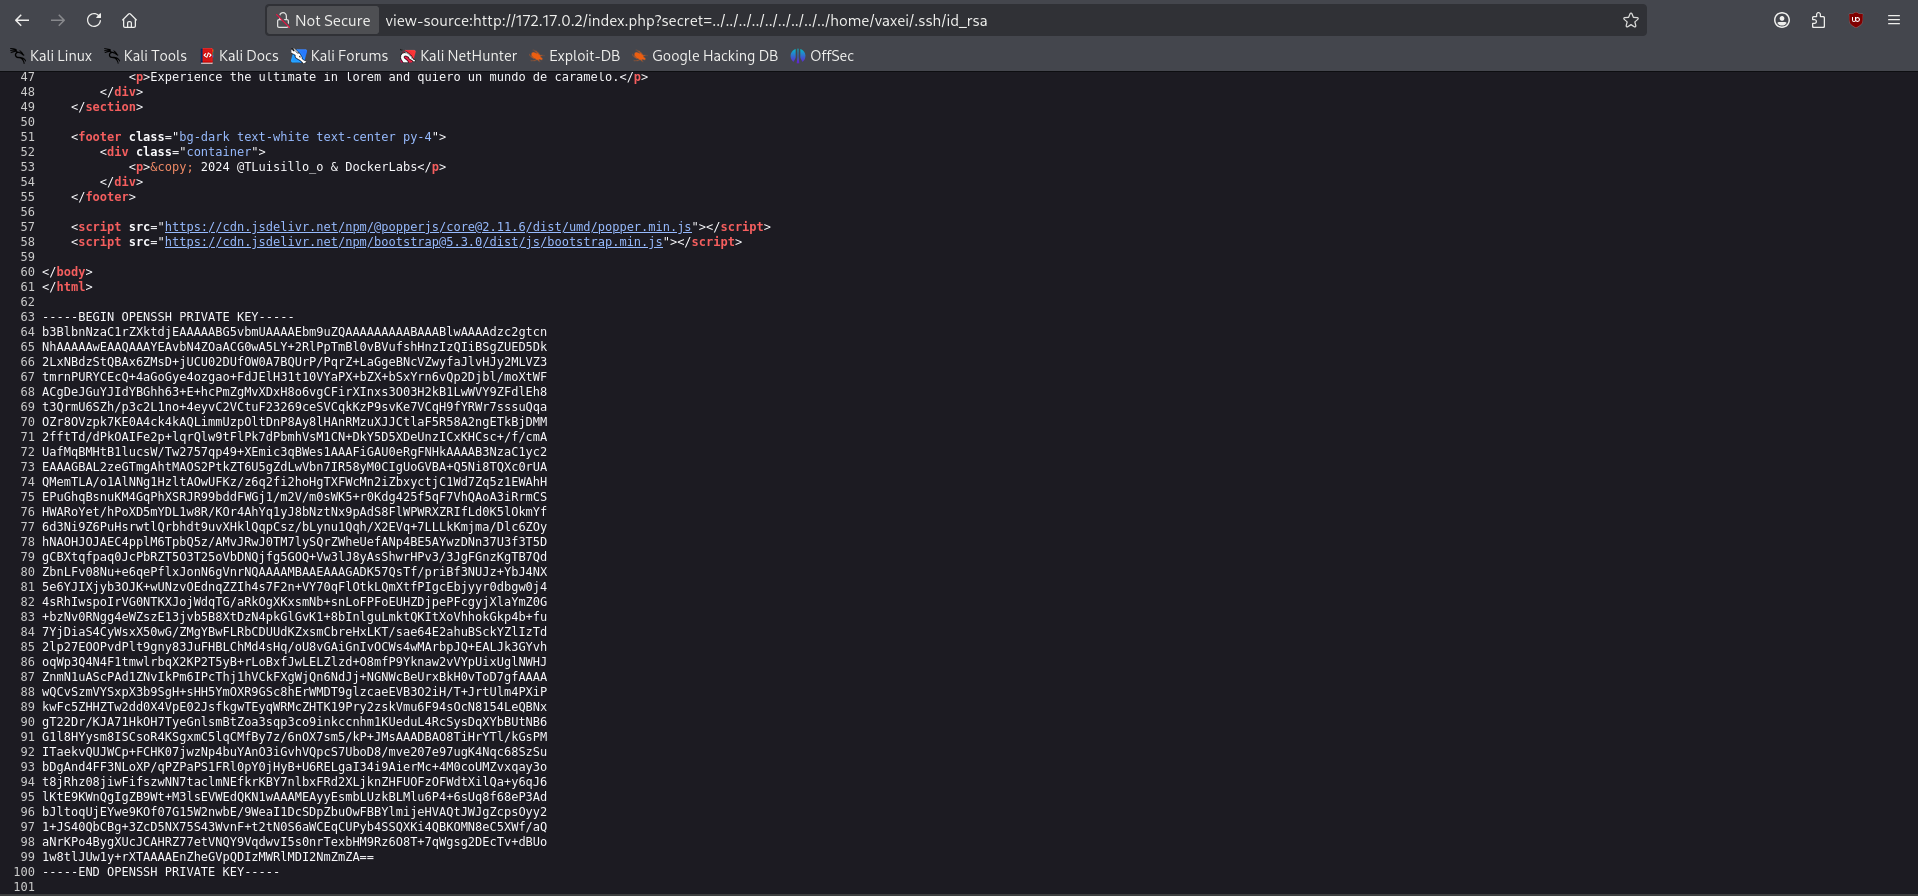Viewport: 1918px width, 896px height.
Task: Click line number 100 in gutter
Action: [24, 872]
